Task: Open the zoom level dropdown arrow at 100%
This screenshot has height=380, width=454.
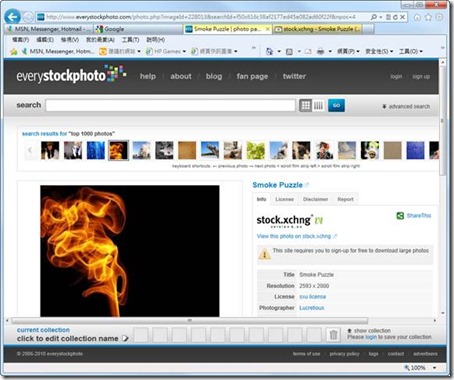Action: pyautogui.click(x=434, y=368)
